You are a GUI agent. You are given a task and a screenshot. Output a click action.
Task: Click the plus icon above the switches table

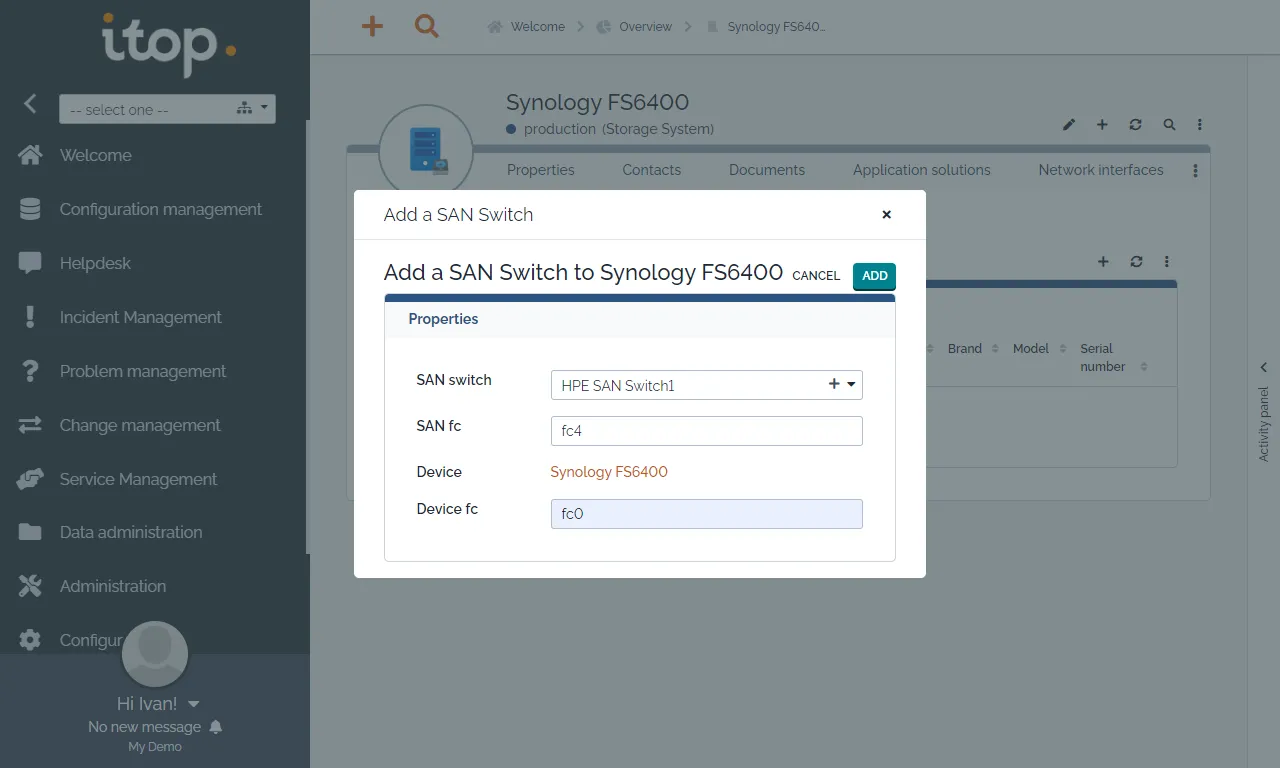(1103, 262)
